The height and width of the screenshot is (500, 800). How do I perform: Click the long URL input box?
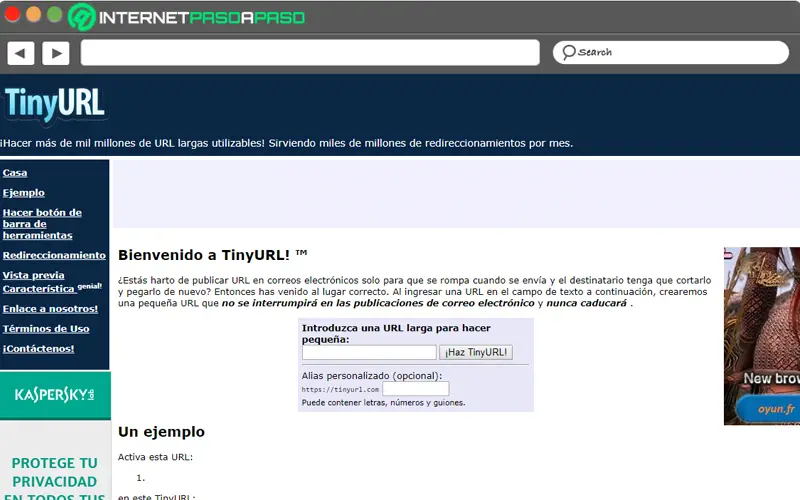[x=369, y=352]
